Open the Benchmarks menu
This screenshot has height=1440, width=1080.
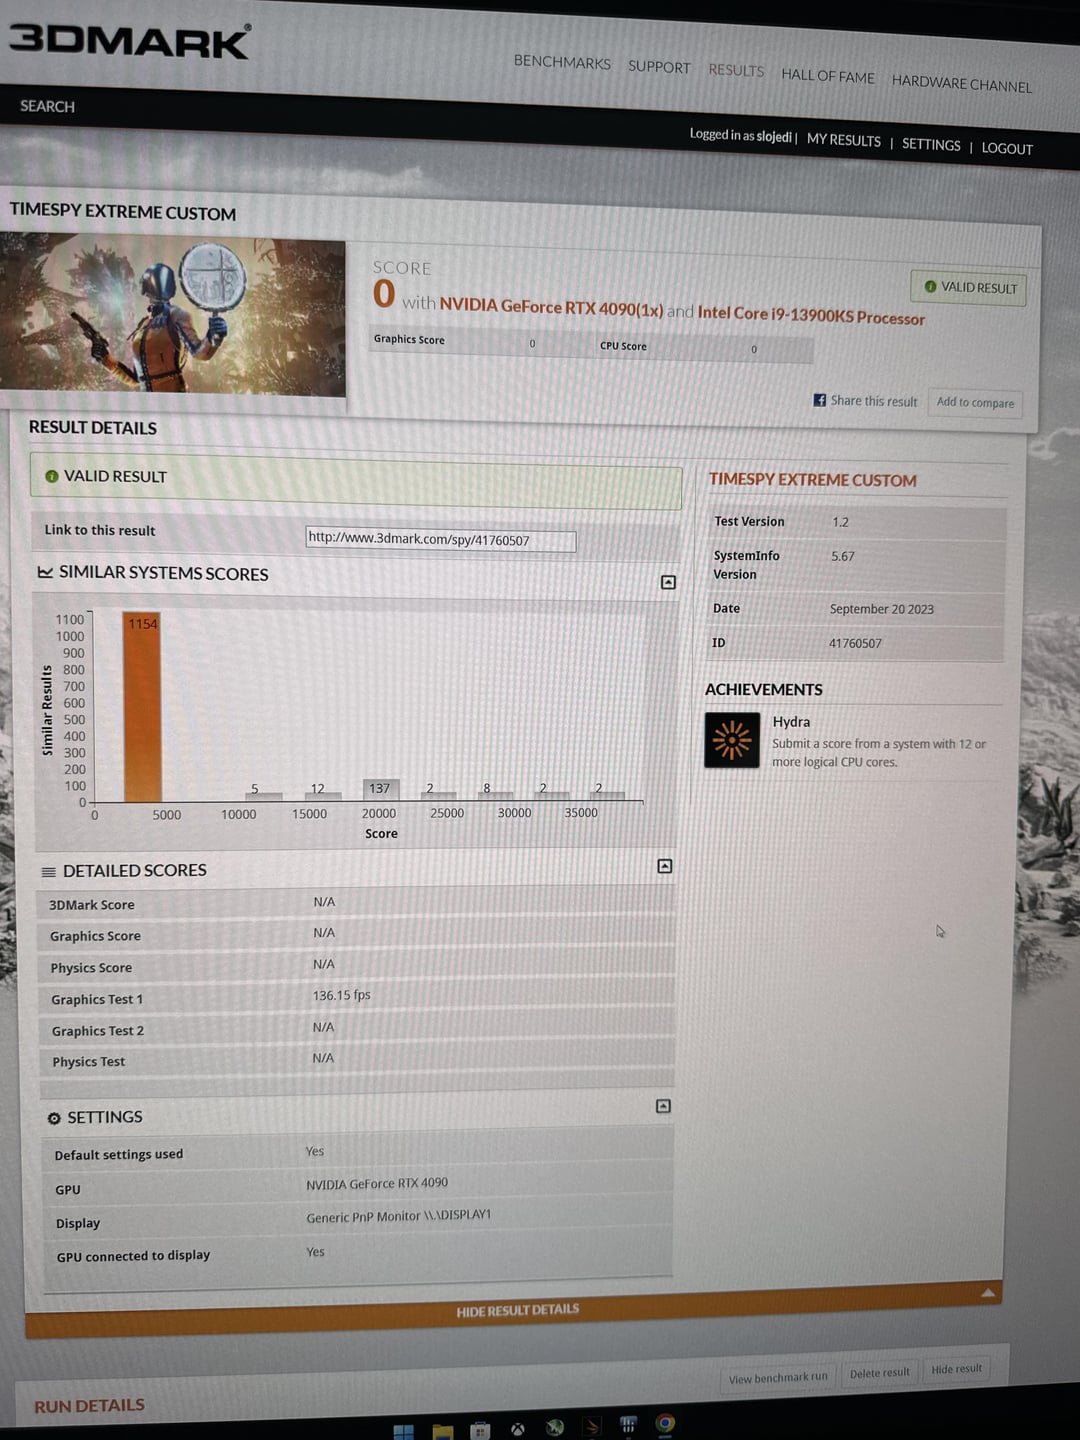coord(562,62)
